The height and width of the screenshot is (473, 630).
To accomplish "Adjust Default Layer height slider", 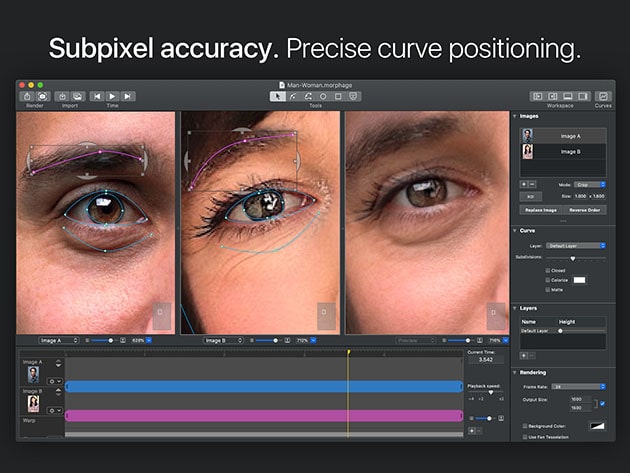I will [x=560, y=331].
